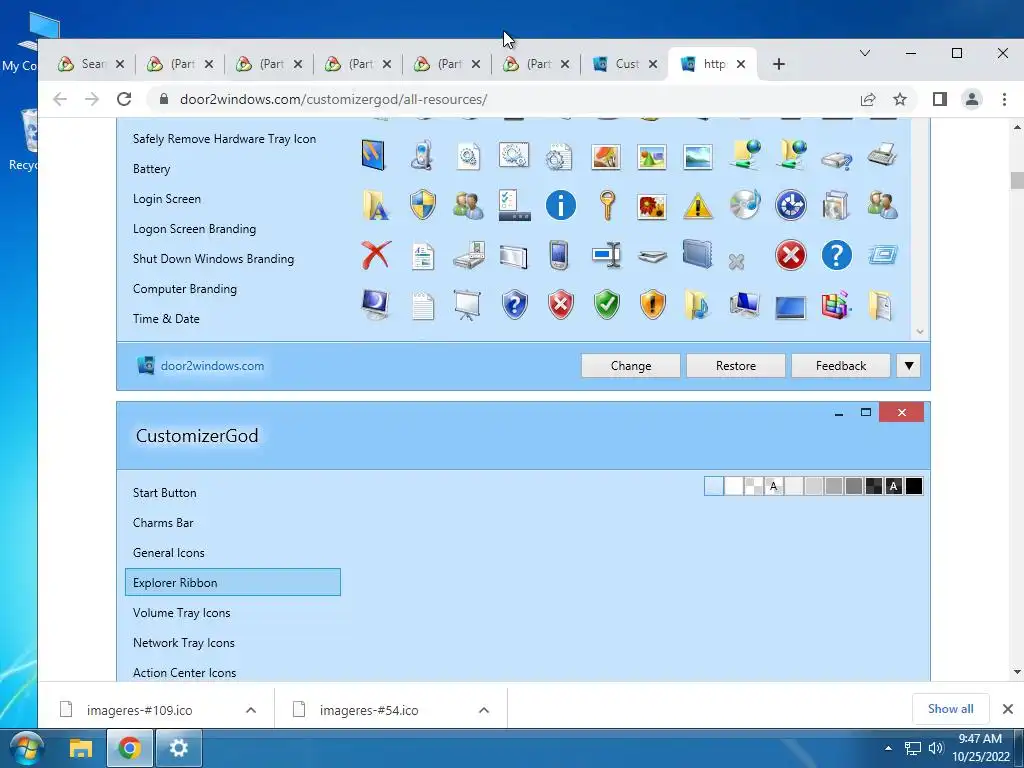The width and height of the screenshot is (1024, 768).
Task: Click the large red X delete icon
Action: (376, 255)
